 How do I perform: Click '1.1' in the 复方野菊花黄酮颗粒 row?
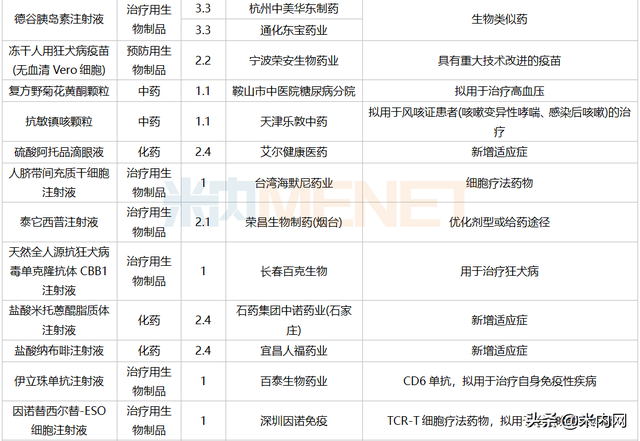point(203,91)
